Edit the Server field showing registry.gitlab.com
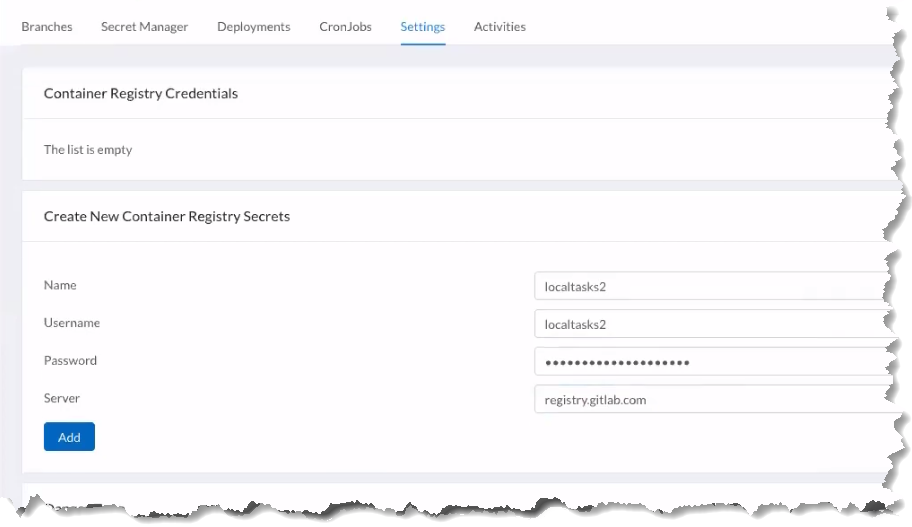The image size is (912, 527). (x=710, y=400)
